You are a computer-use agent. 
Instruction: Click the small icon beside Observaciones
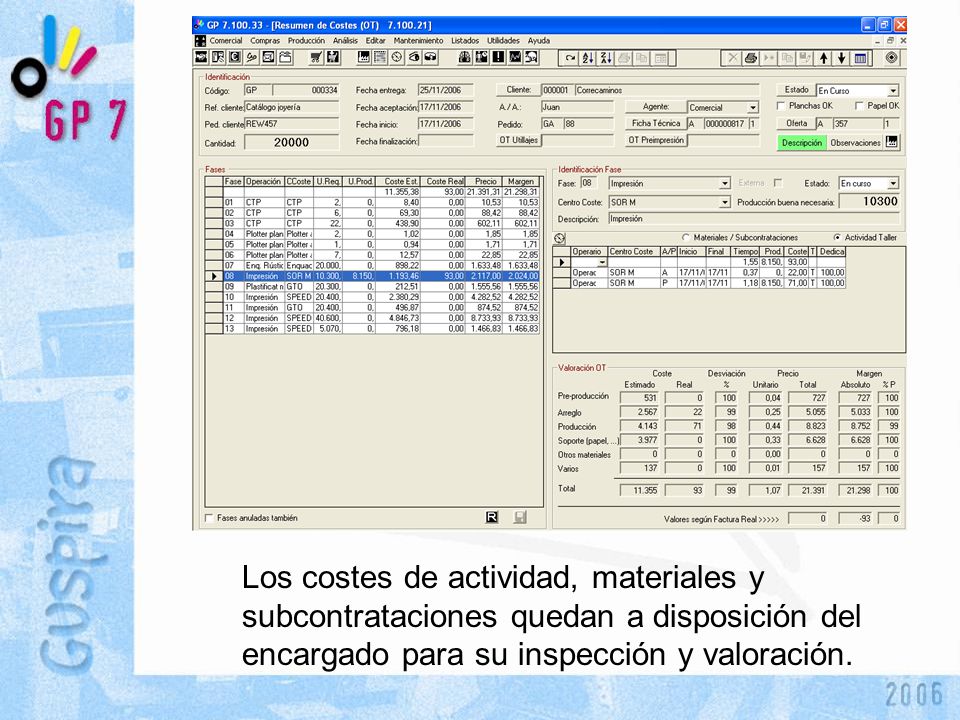coord(891,142)
